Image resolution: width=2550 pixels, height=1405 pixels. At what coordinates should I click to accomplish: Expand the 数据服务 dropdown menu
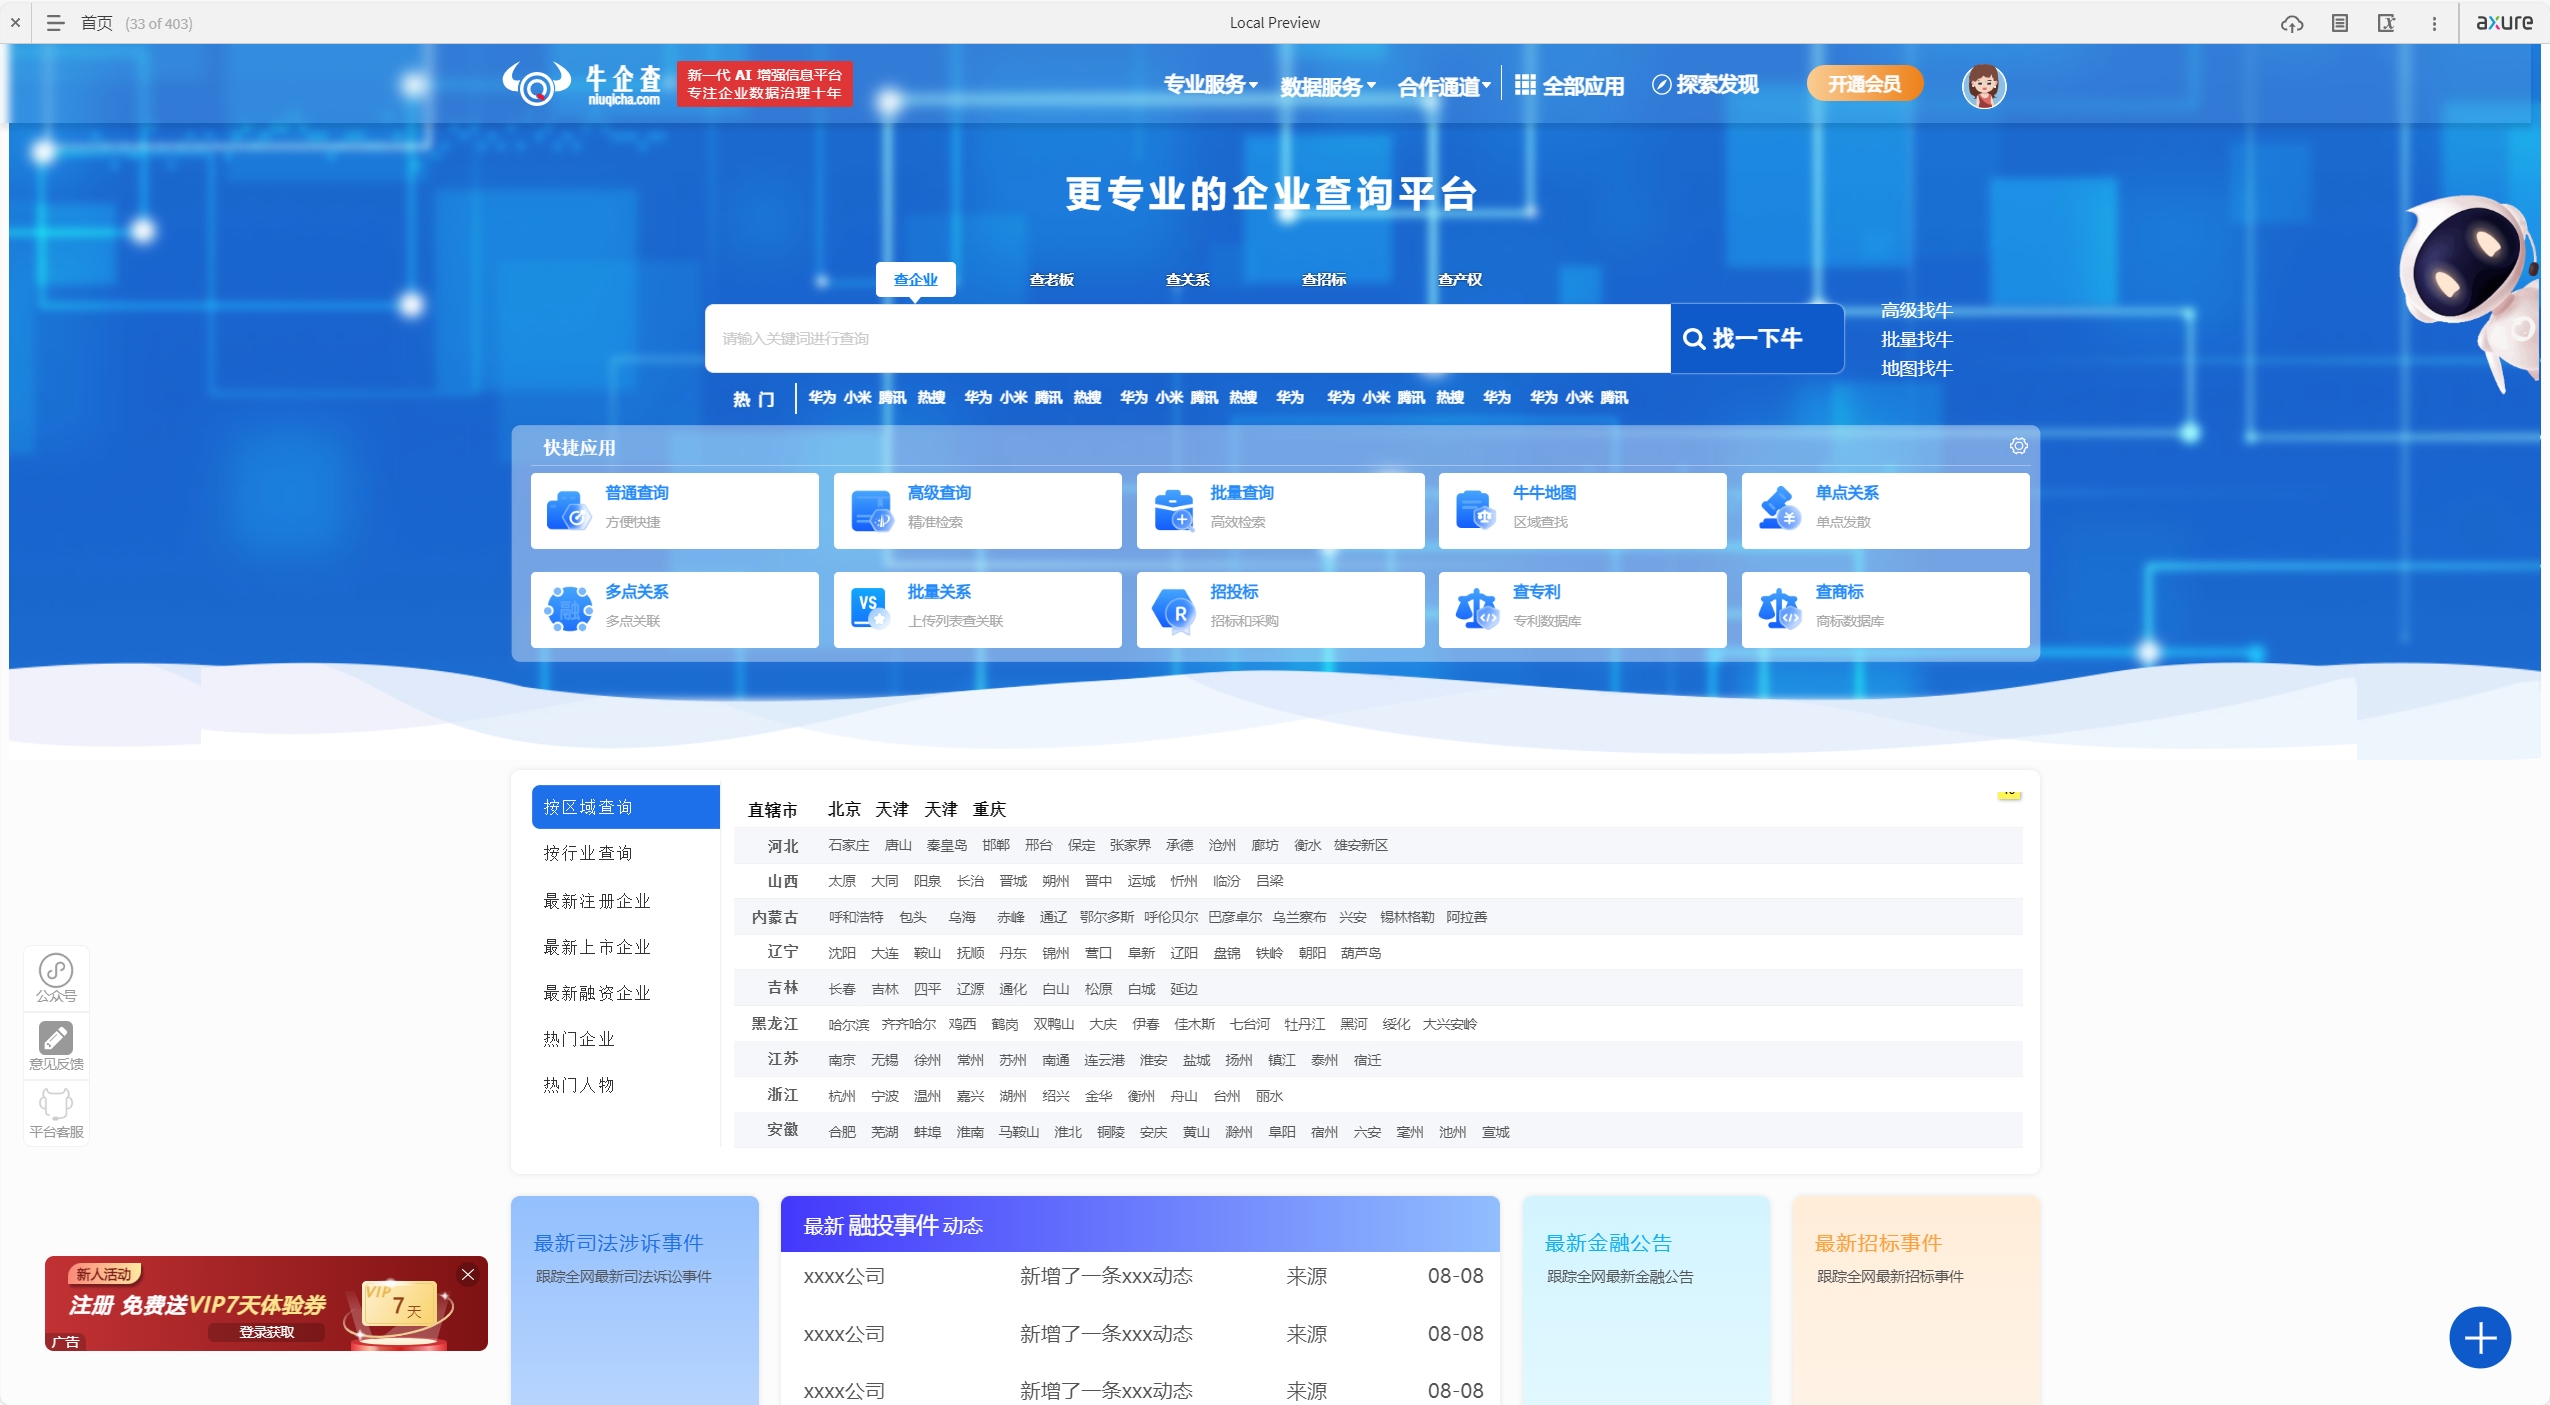tap(1327, 87)
